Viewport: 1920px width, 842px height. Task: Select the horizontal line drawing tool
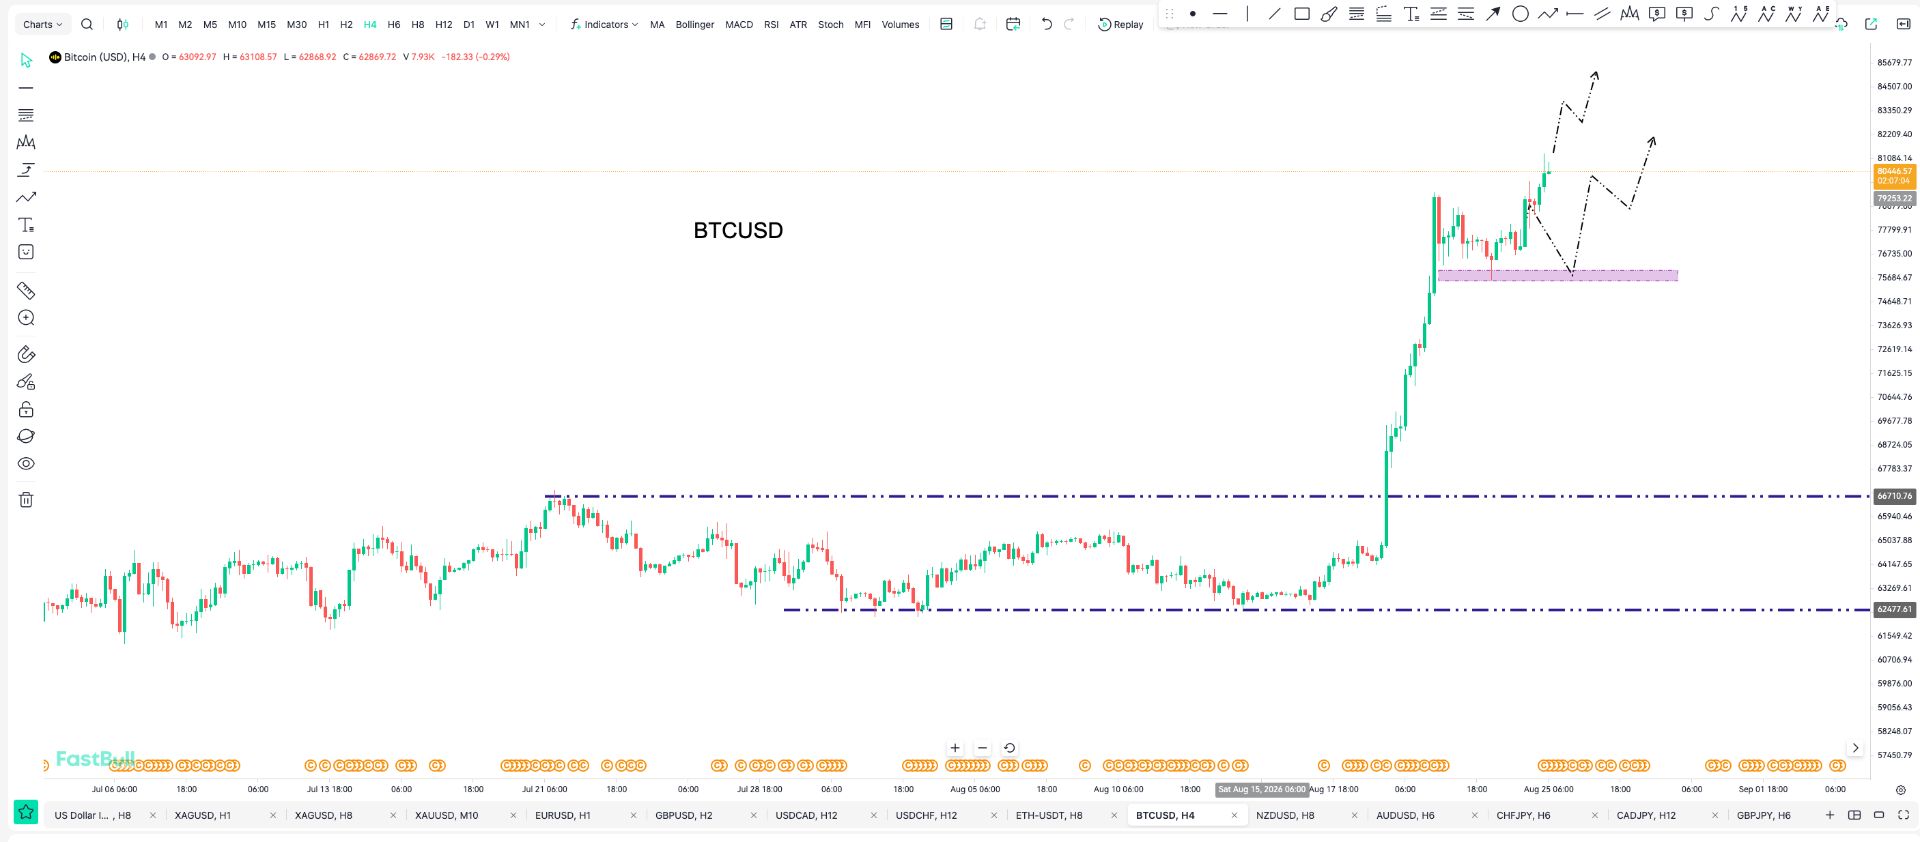(x=1220, y=14)
